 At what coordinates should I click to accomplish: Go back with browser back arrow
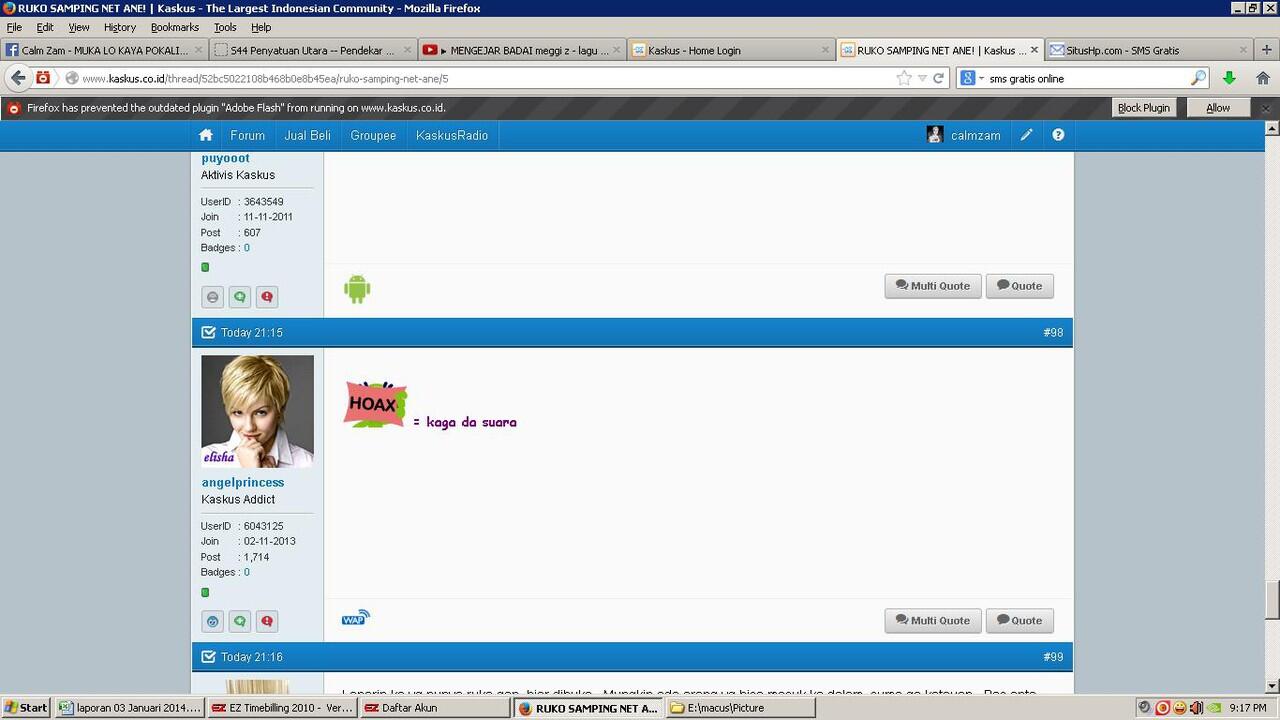[18, 78]
